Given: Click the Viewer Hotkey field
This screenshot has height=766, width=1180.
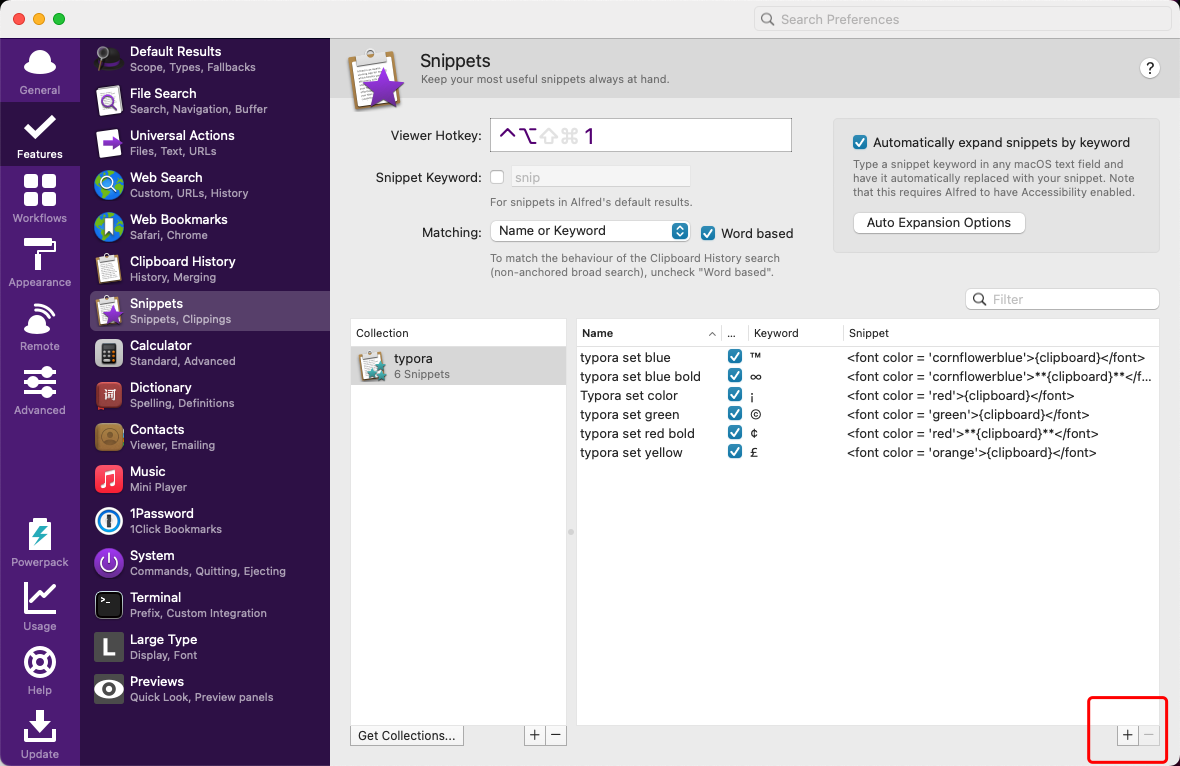Looking at the screenshot, I should pos(640,135).
